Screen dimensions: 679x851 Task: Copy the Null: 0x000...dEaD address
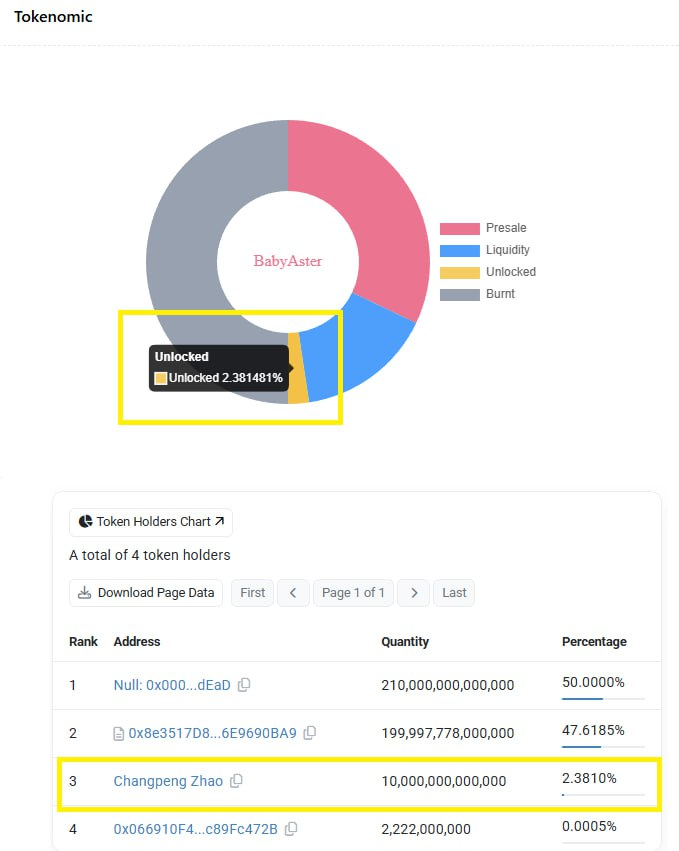pos(244,684)
